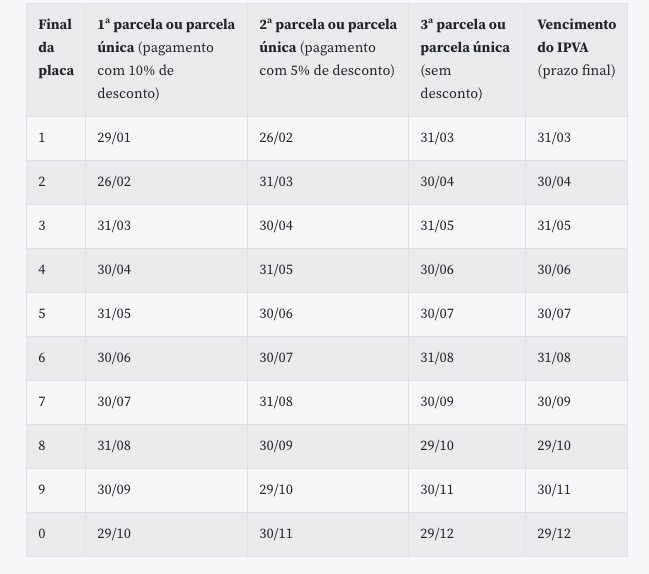Click Vencimento date for plate ending 0
The image size is (649, 574).
[x=554, y=534]
